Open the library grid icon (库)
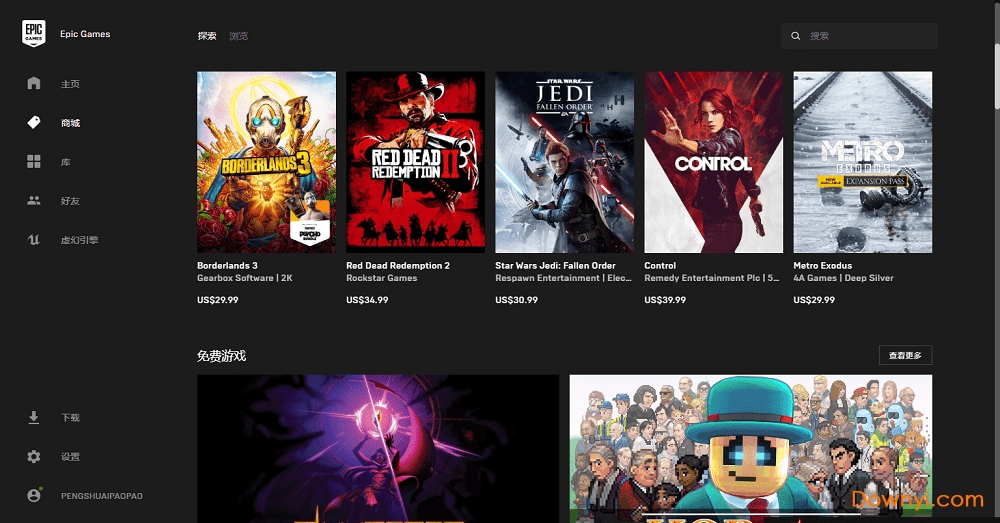Viewport: 1000px width, 523px height. [34, 161]
